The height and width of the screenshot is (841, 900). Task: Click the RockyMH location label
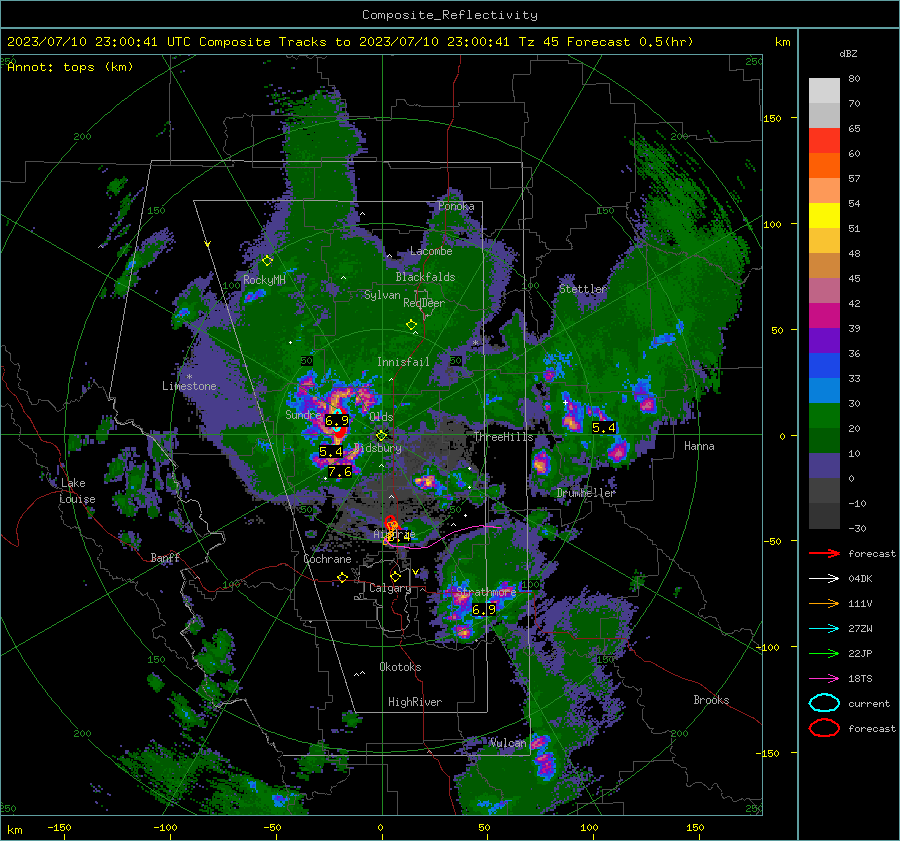pyautogui.click(x=264, y=280)
